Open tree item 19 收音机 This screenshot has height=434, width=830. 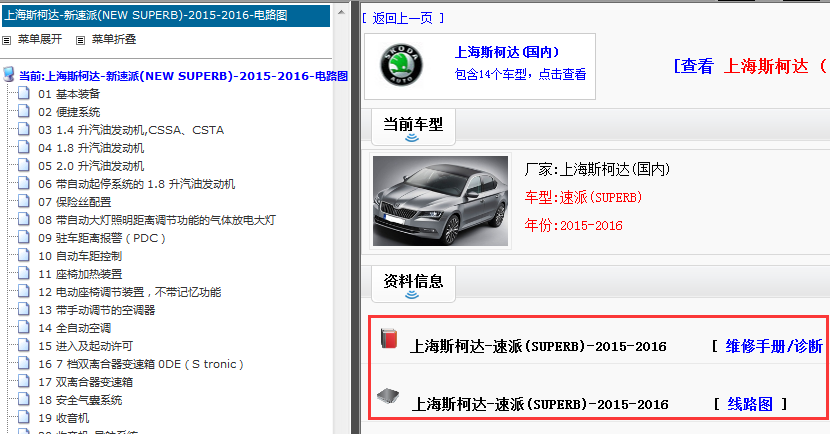[64, 418]
